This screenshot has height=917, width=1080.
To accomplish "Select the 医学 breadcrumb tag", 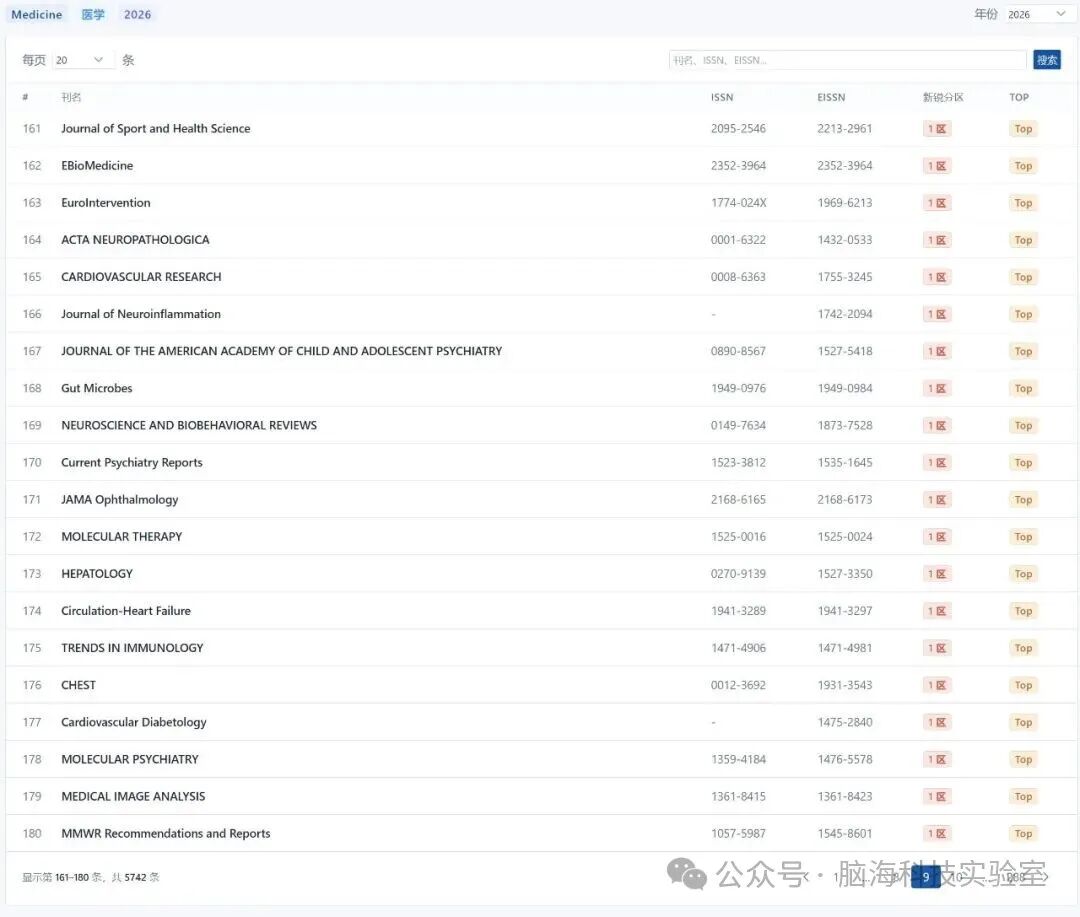I will pos(93,14).
